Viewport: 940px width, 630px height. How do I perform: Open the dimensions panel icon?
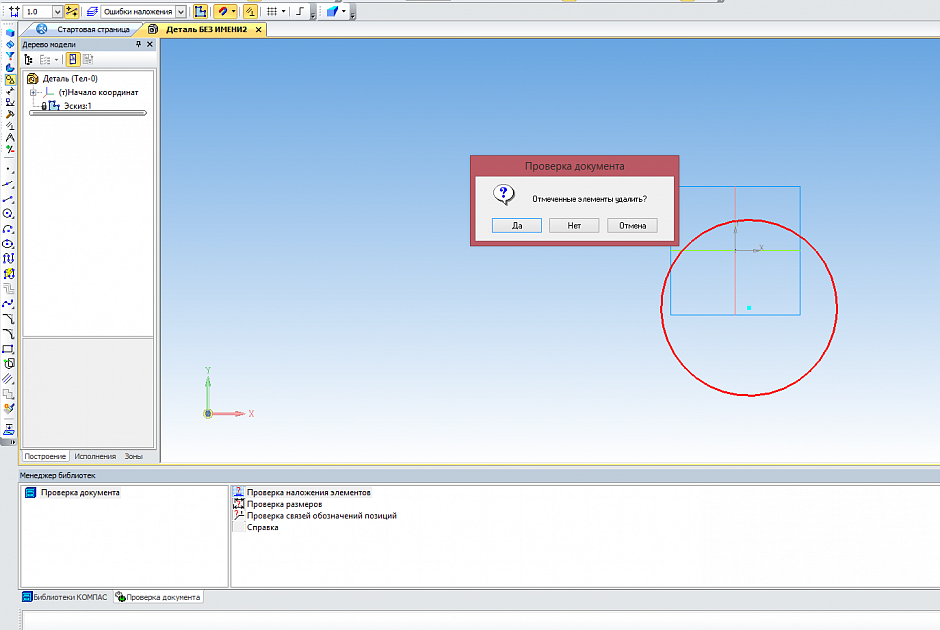point(10,91)
